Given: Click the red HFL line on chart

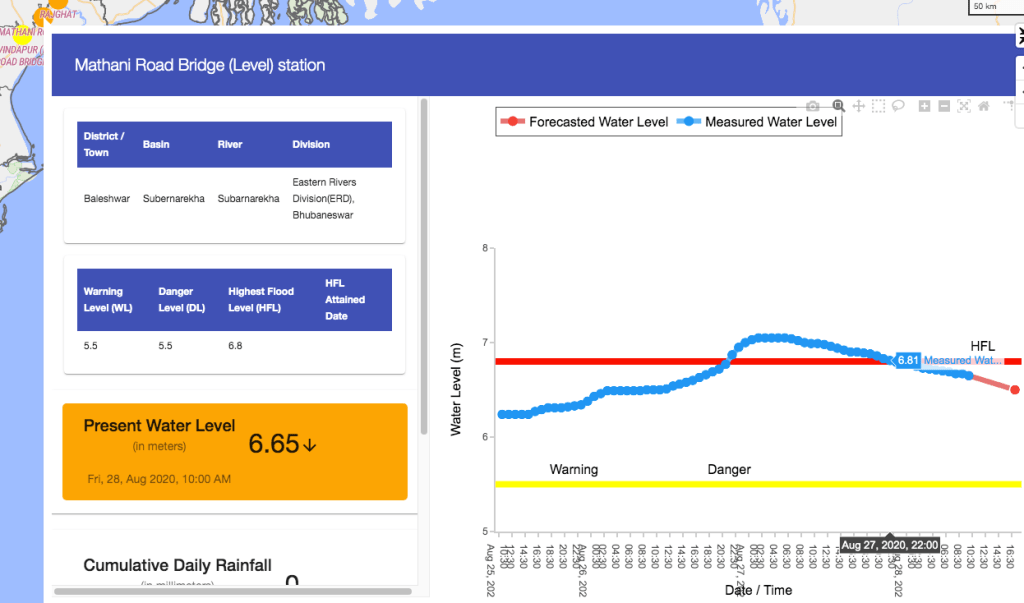Looking at the screenshot, I should pyautogui.click(x=600, y=361).
